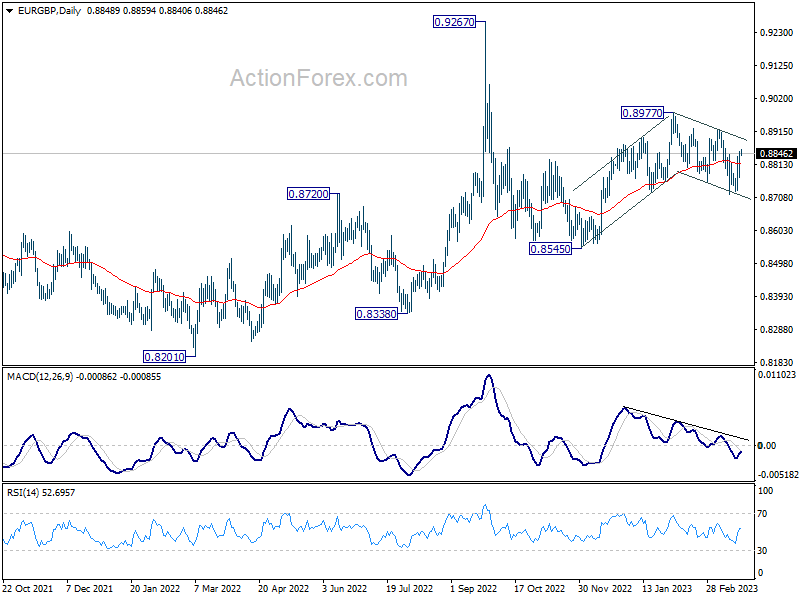Viewport: 800px width, 600px height.
Task: Click the 0.81830 price axis value
Action: click(x=777, y=363)
